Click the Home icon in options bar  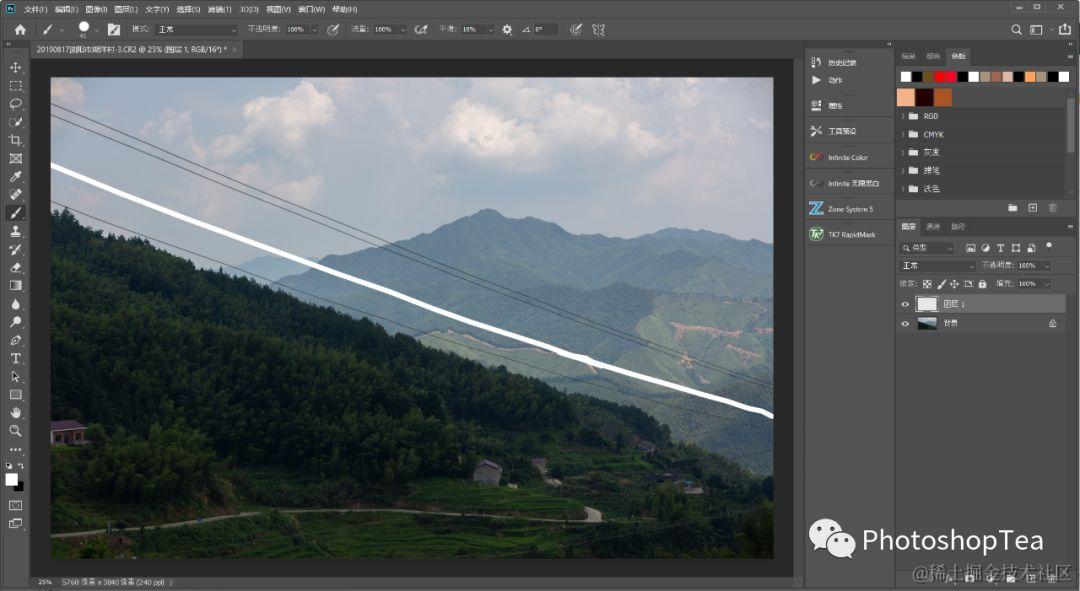20,30
